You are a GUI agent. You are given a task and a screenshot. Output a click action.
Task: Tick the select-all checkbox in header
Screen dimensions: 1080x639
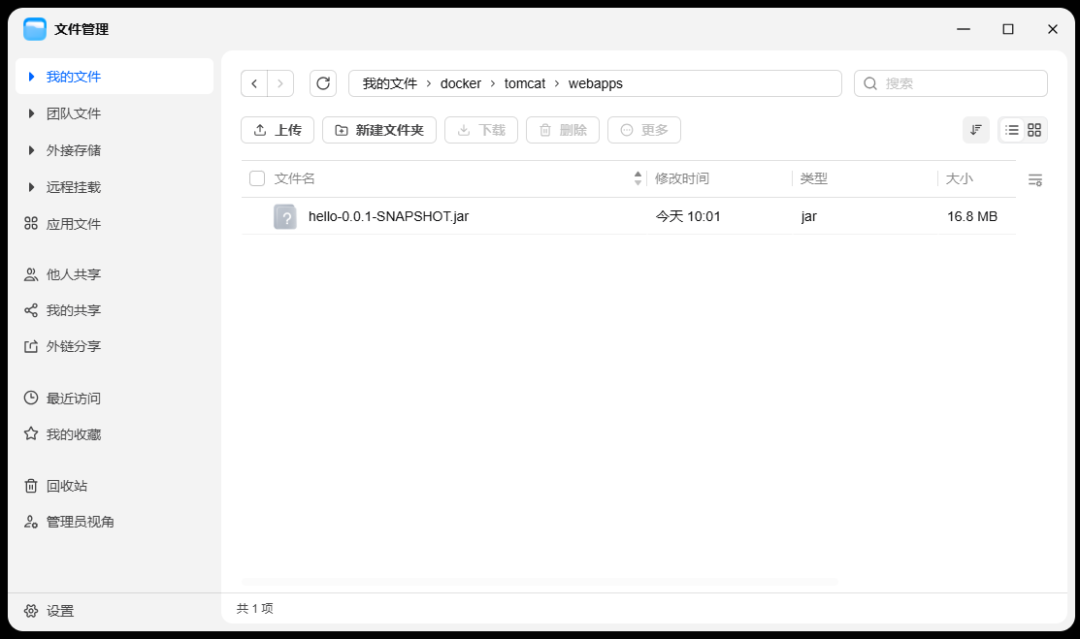pyautogui.click(x=257, y=179)
